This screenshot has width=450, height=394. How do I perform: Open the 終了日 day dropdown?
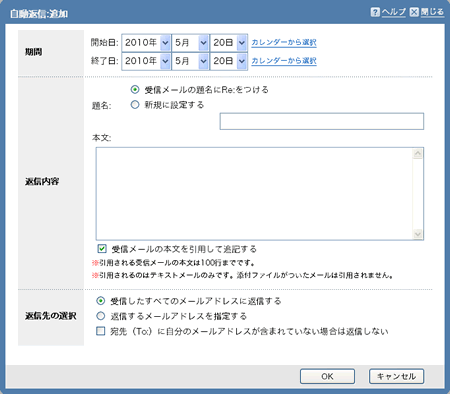(229, 61)
